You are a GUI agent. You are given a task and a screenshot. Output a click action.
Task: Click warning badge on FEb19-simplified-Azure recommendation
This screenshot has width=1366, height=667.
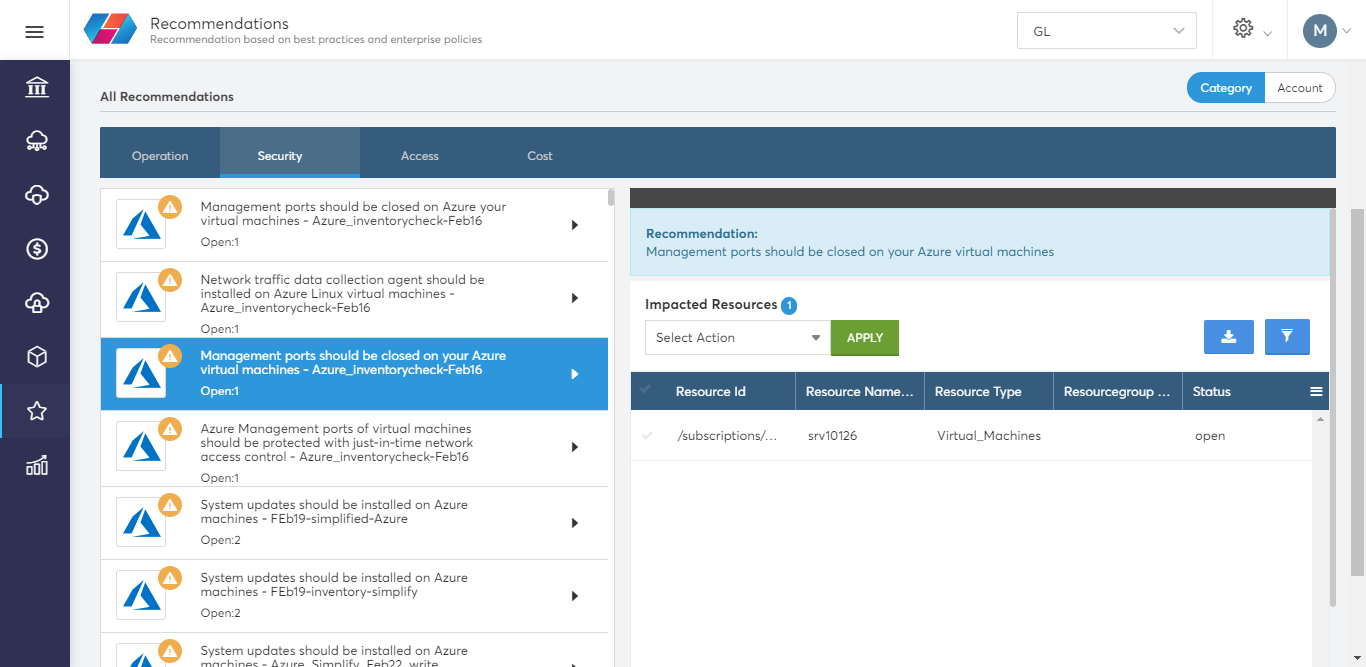pyautogui.click(x=170, y=504)
